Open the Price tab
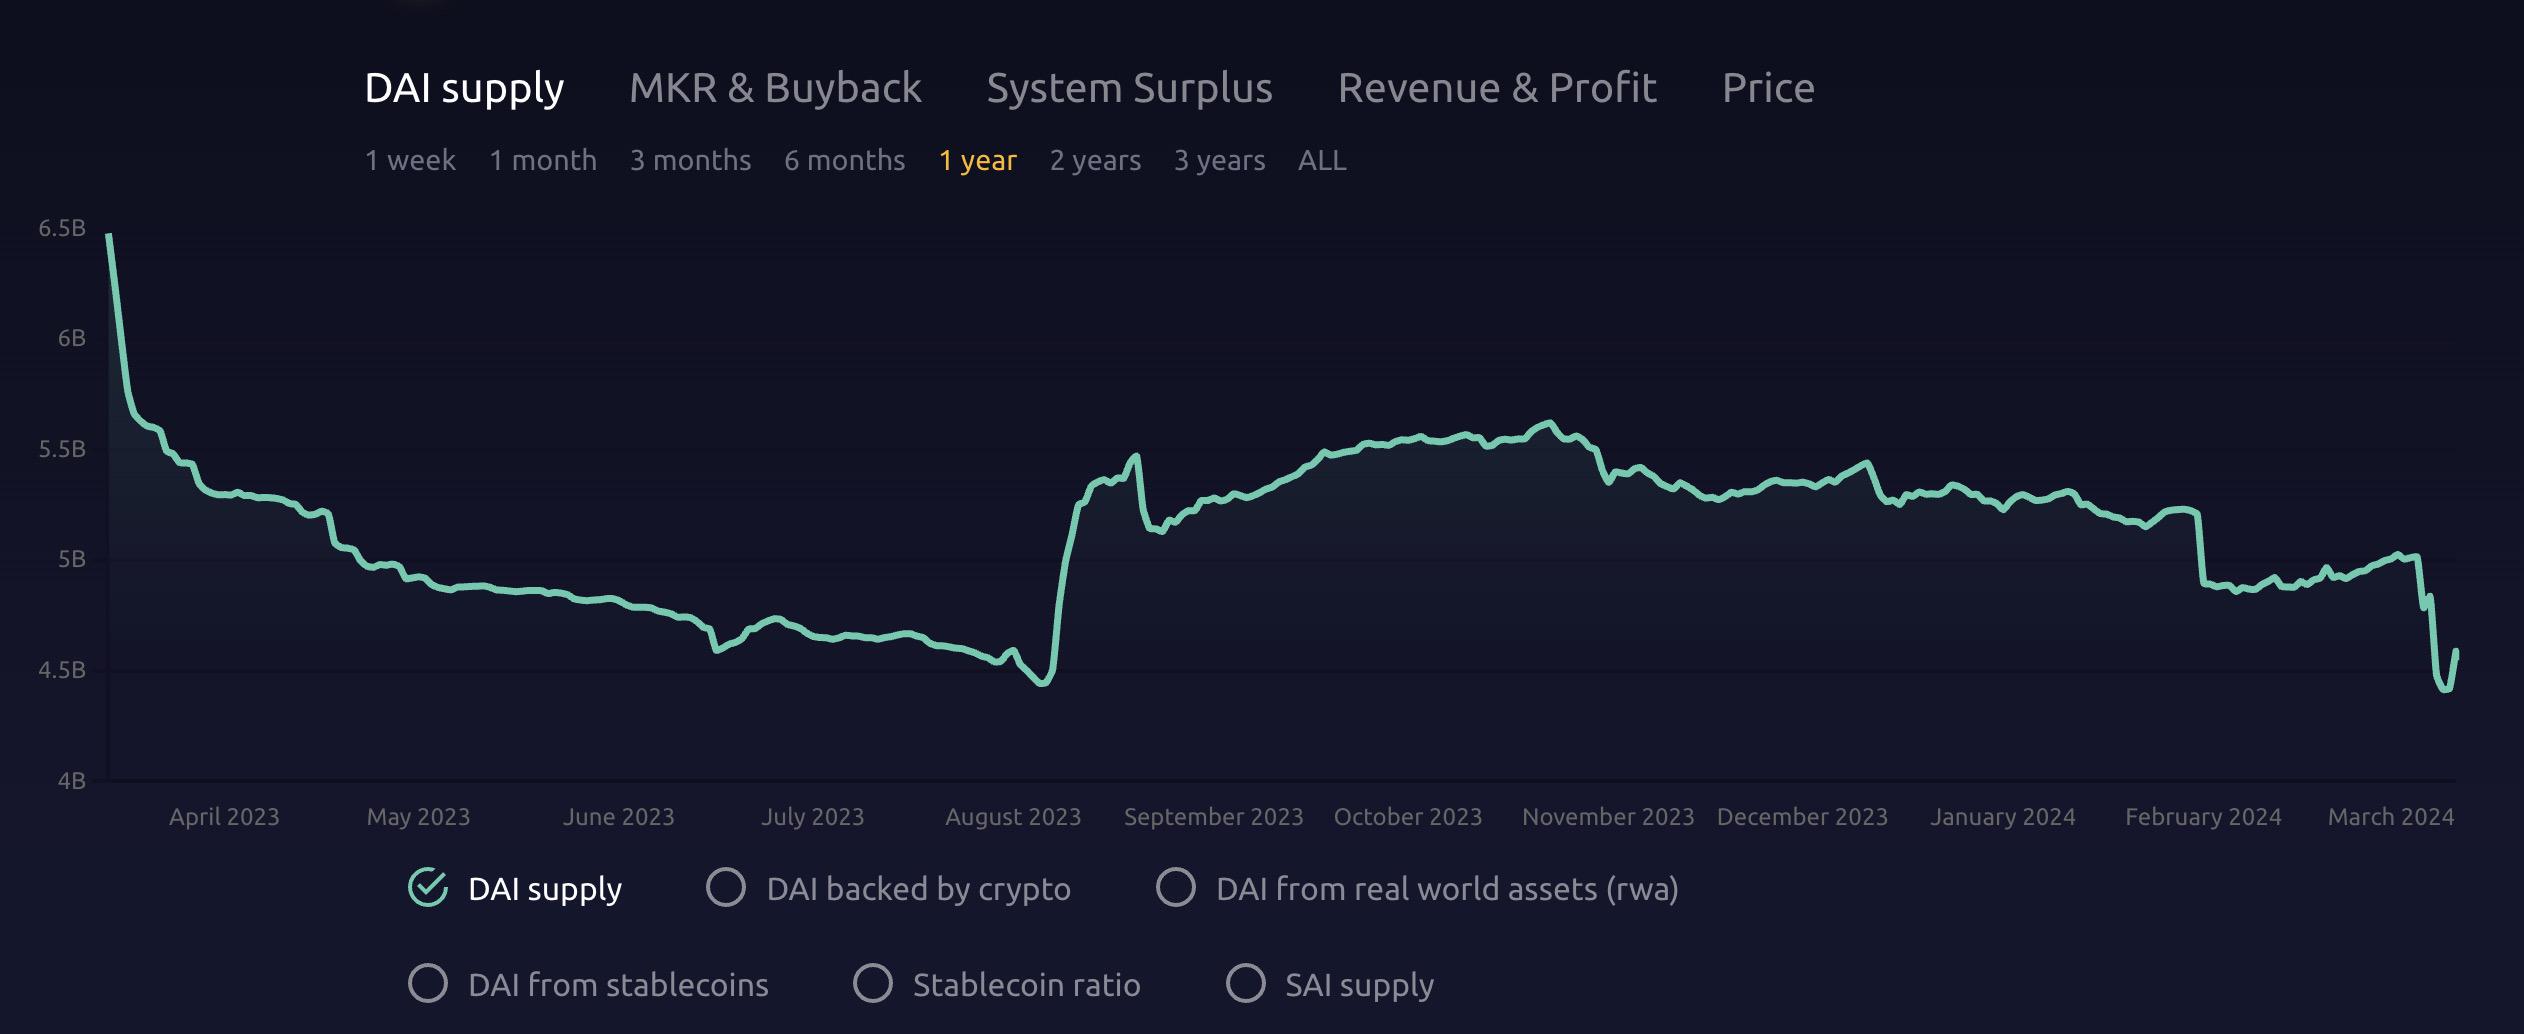The width and height of the screenshot is (2524, 1034). 1767,88
